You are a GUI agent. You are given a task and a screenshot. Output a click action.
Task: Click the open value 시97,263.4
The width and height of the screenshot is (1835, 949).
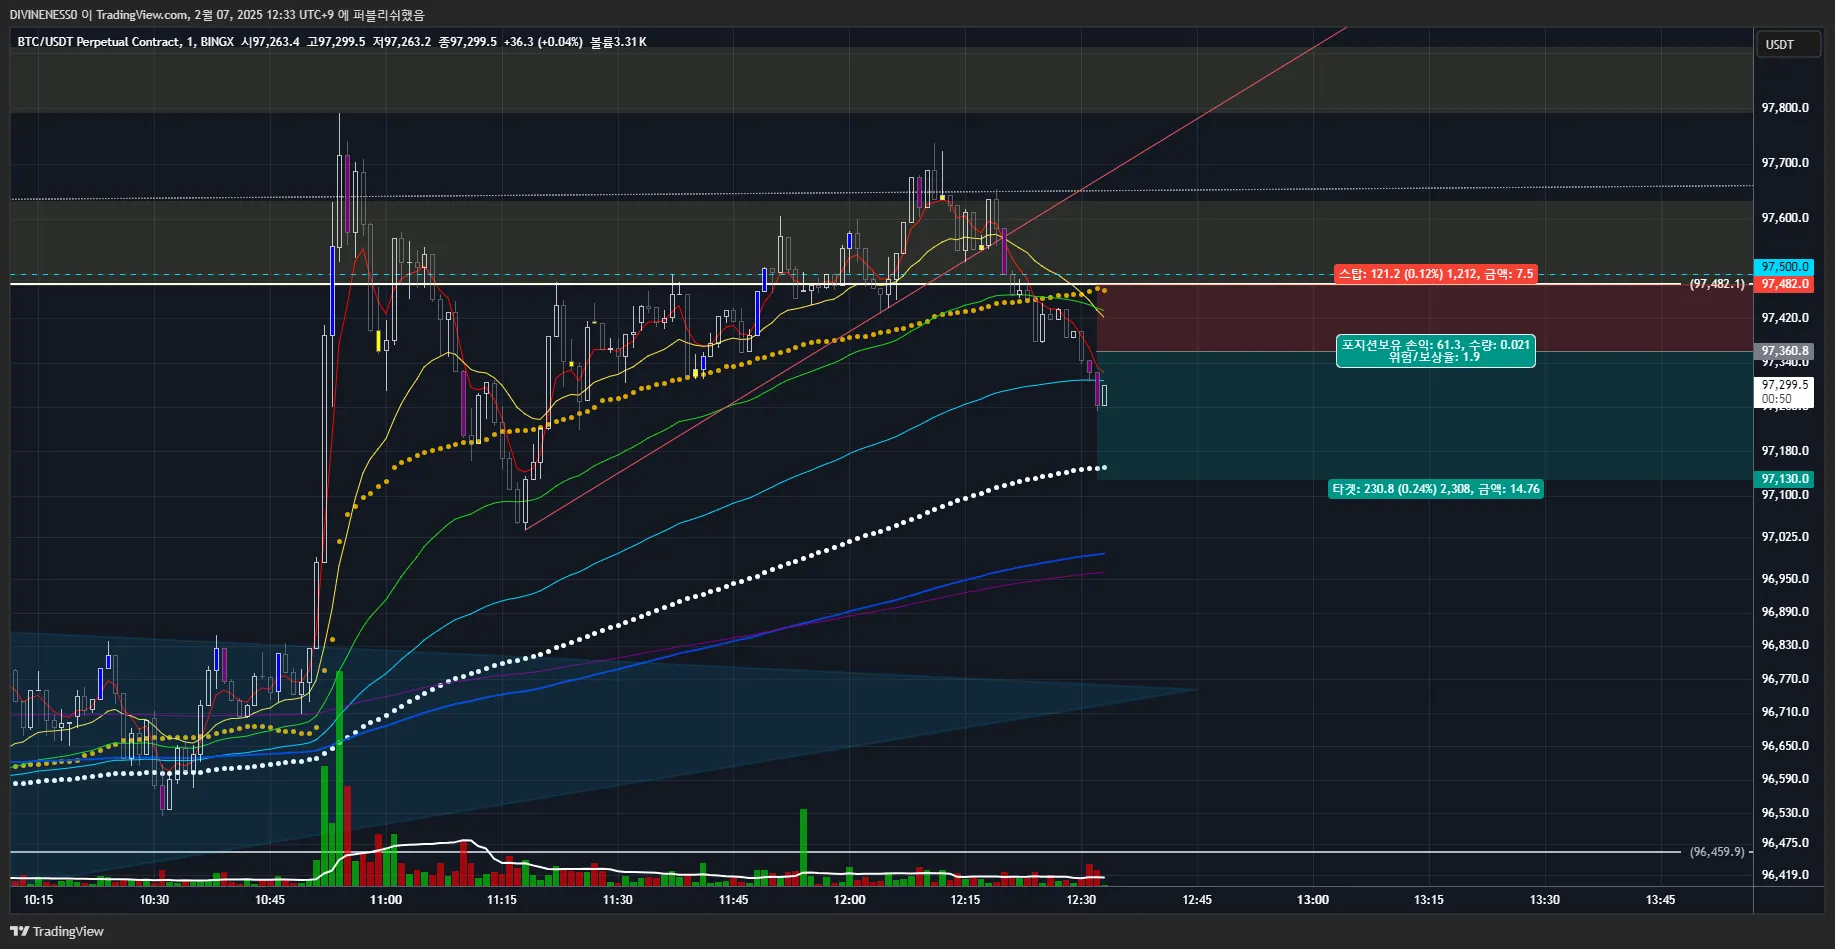coord(270,42)
